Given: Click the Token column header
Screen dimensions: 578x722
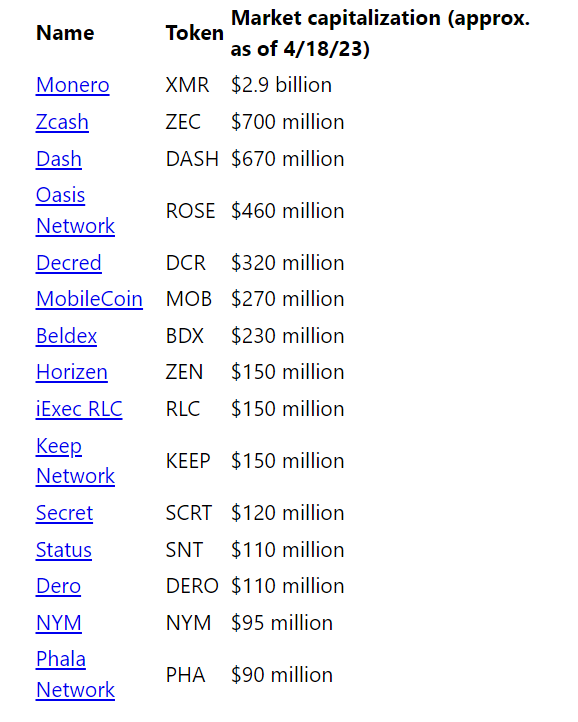Looking at the screenshot, I should tap(195, 33).
